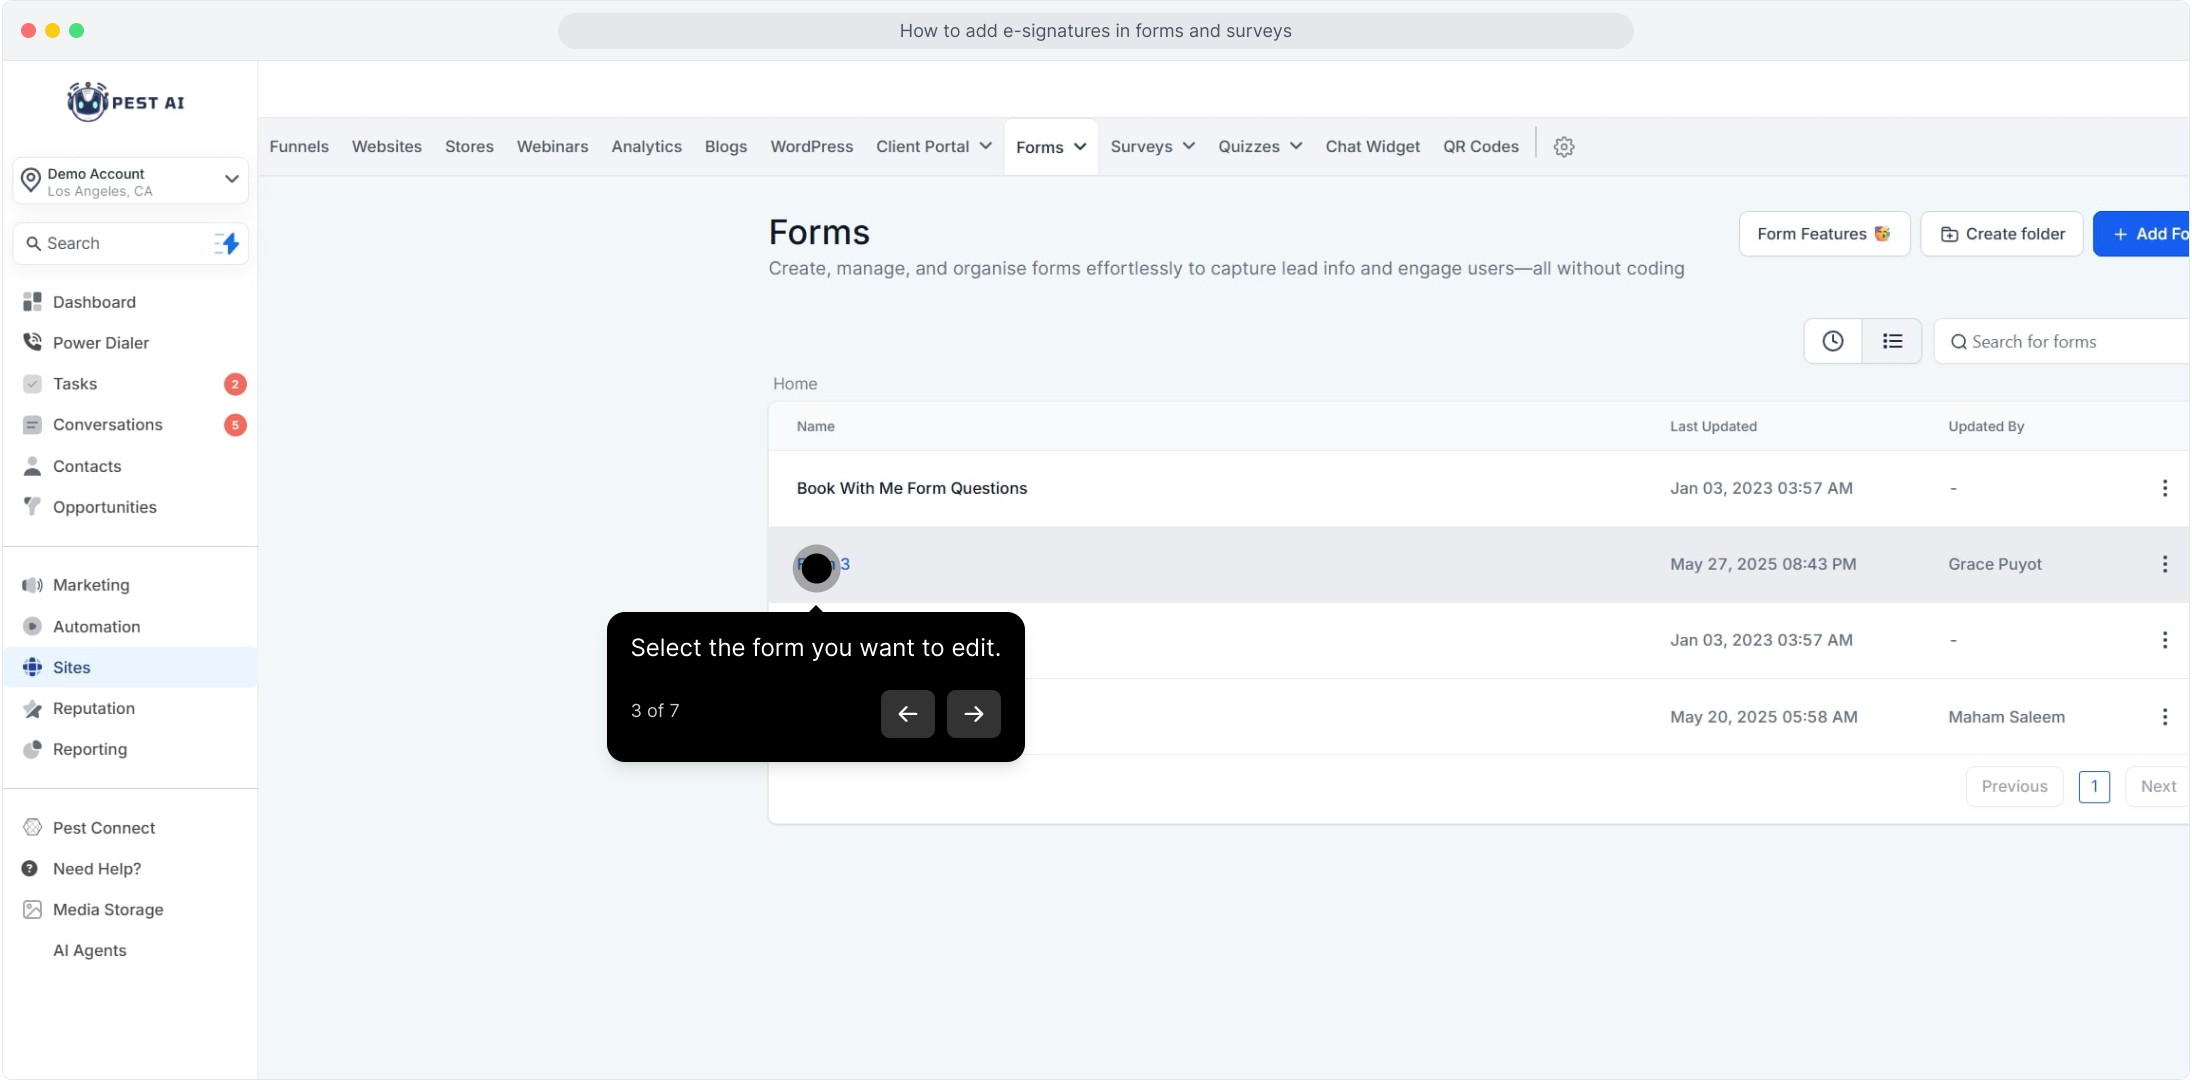The width and height of the screenshot is (2192, 1080).
Task: Open the Chat Widget tab
Action: coord(1373,147)
